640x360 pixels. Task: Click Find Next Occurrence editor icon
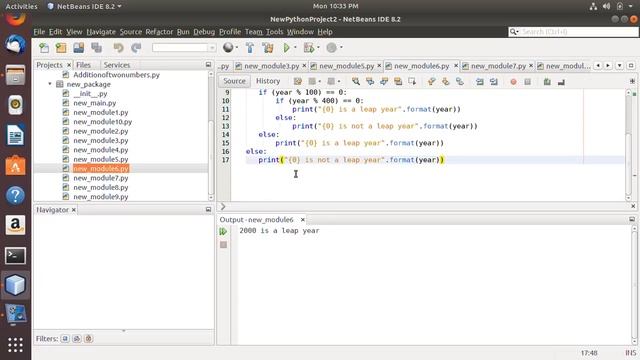[x=384, y=82]
